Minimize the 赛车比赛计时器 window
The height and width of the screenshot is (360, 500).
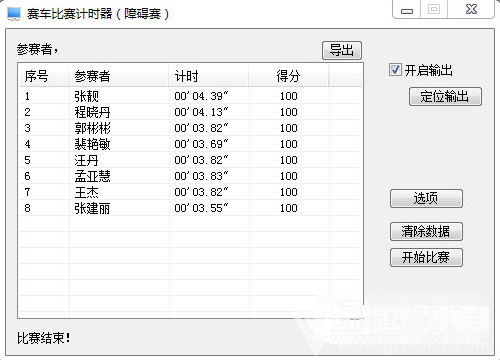coord(407,10)
